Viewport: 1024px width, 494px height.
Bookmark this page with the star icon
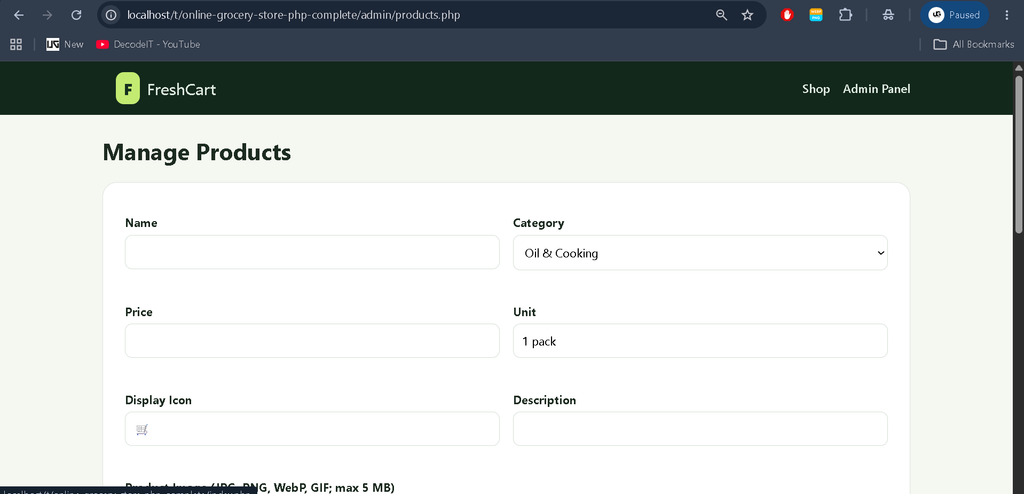[748, 15]
